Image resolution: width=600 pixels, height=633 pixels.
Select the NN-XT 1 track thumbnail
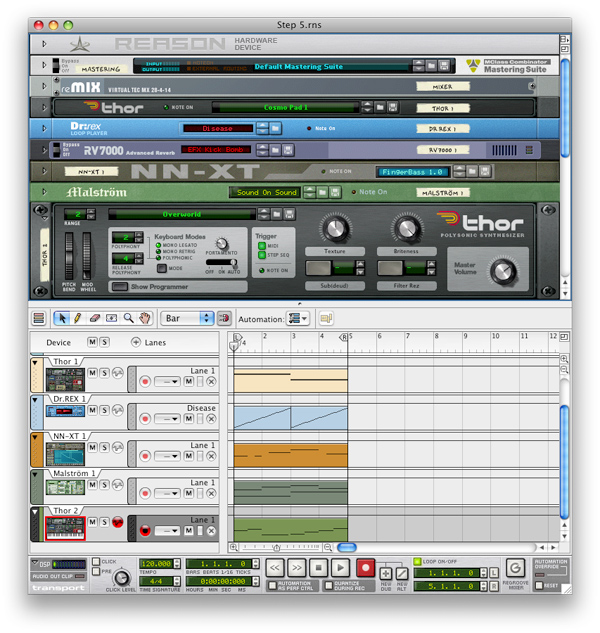point(65,454)
